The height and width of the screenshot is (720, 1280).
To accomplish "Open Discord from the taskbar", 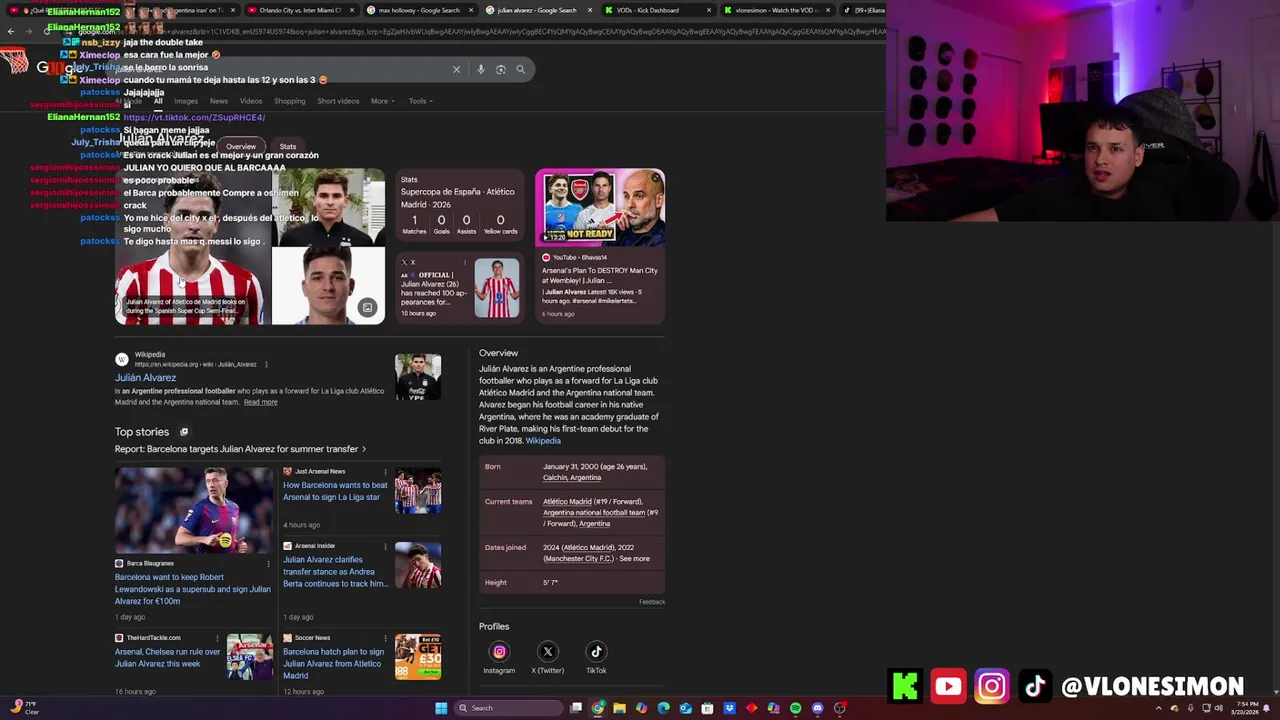I will click(817, 708).
